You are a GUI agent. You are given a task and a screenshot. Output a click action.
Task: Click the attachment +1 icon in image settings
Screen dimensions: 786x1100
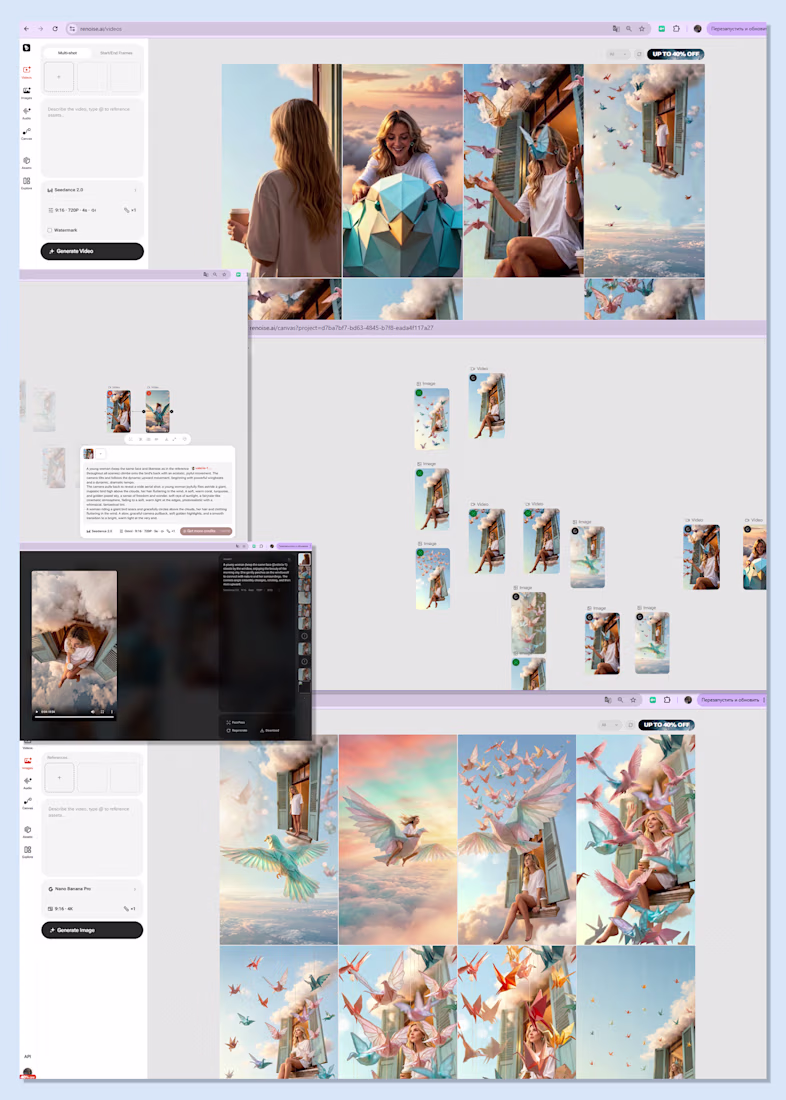tap(130, 908)
